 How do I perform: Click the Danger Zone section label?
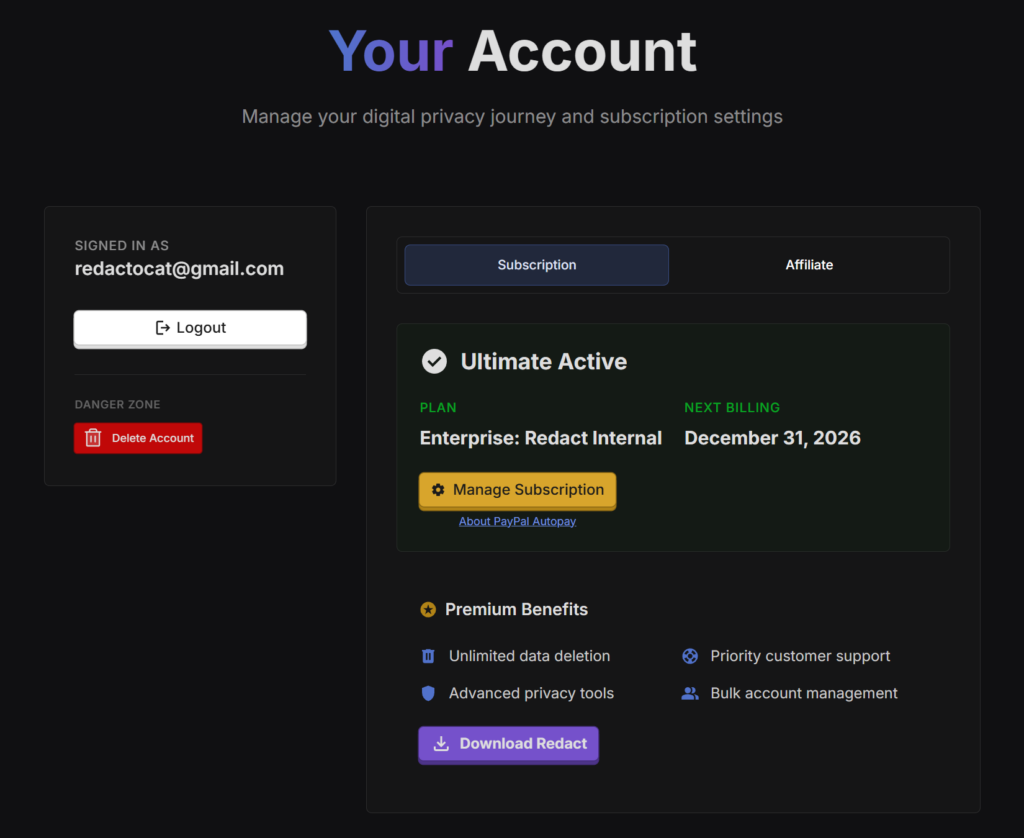coord(117,405)
